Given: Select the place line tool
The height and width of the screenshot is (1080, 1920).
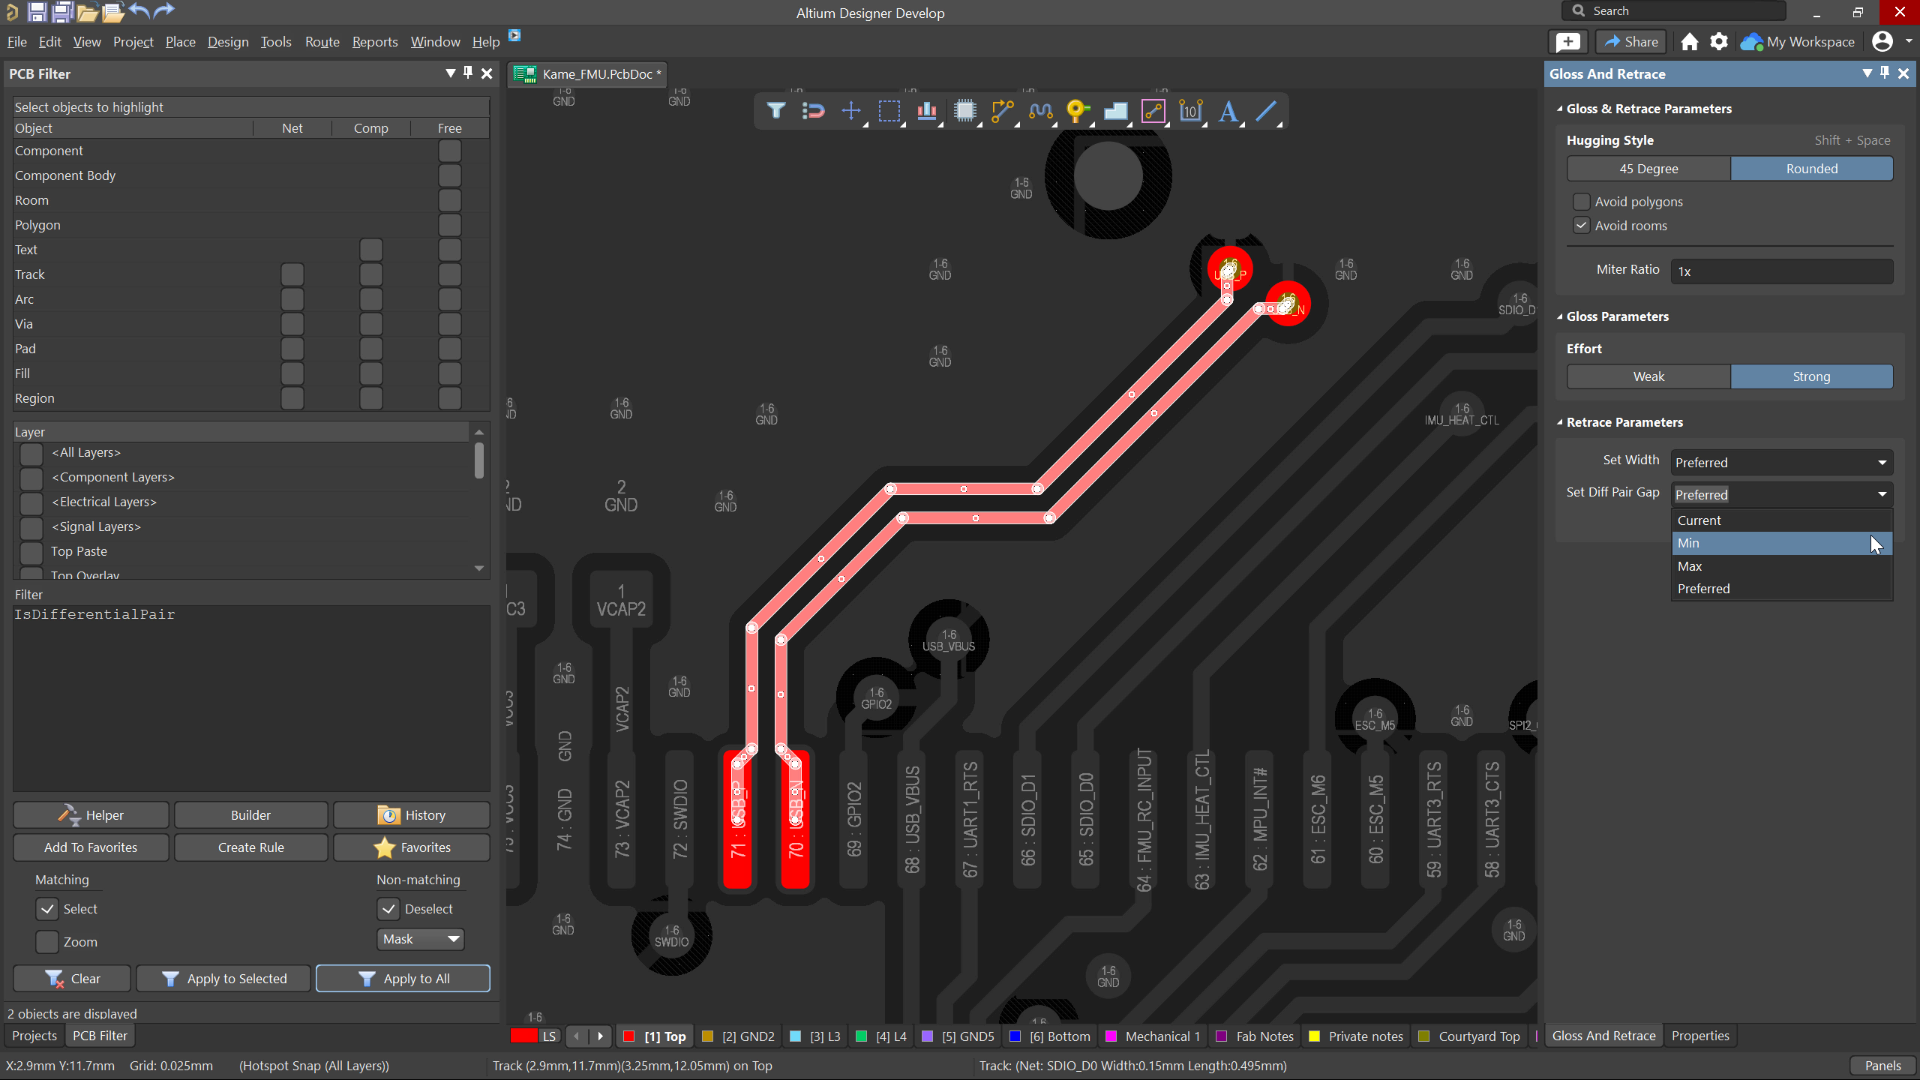Looking at the screenshot, I should click(x=1266, y=111).
